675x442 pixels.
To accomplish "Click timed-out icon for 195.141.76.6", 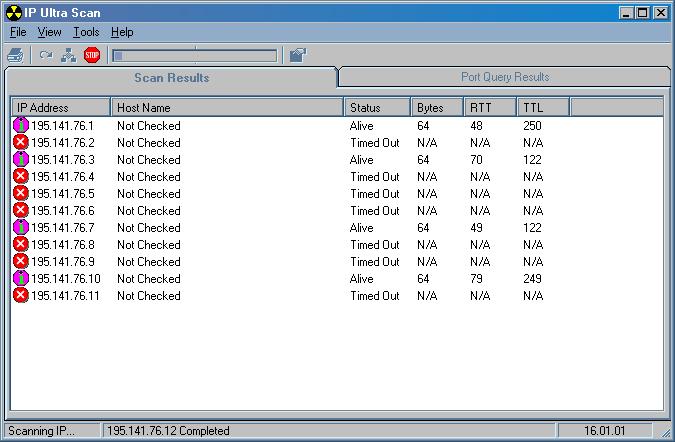I will tap(21, 210).
